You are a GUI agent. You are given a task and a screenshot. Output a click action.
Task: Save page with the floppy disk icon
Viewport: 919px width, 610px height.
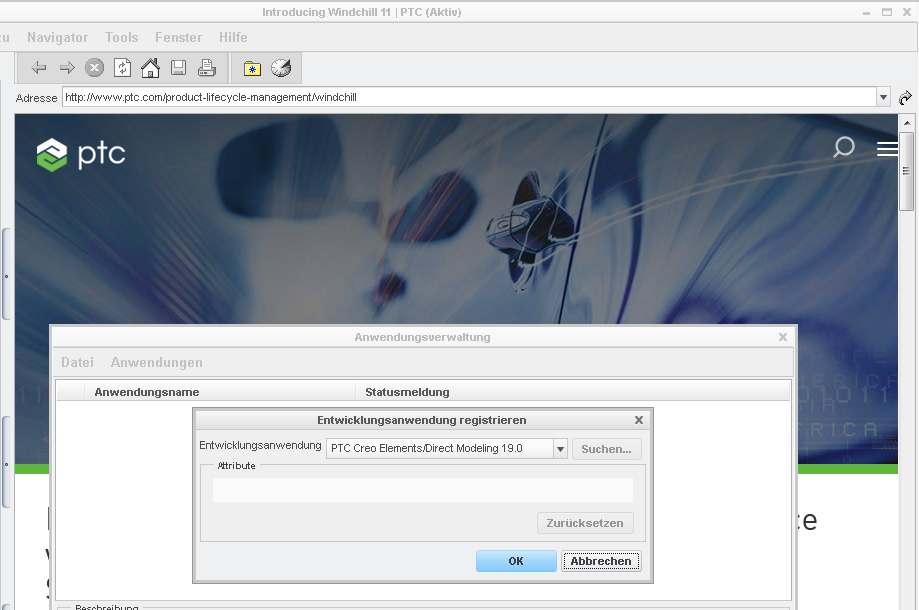[x=178, y=68]
